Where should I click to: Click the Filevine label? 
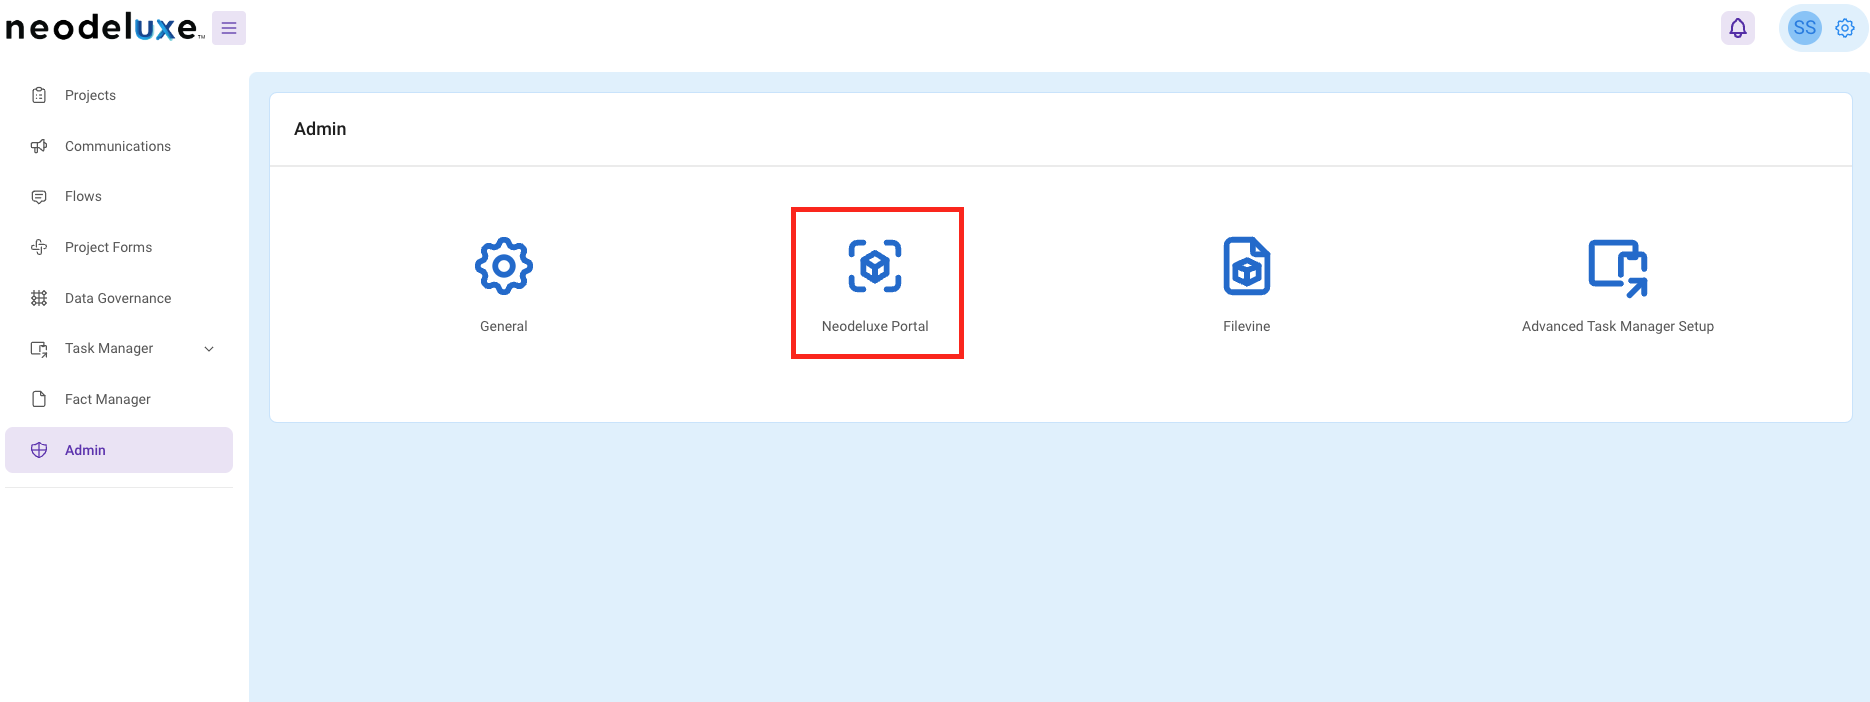[x=1247, y=326]
